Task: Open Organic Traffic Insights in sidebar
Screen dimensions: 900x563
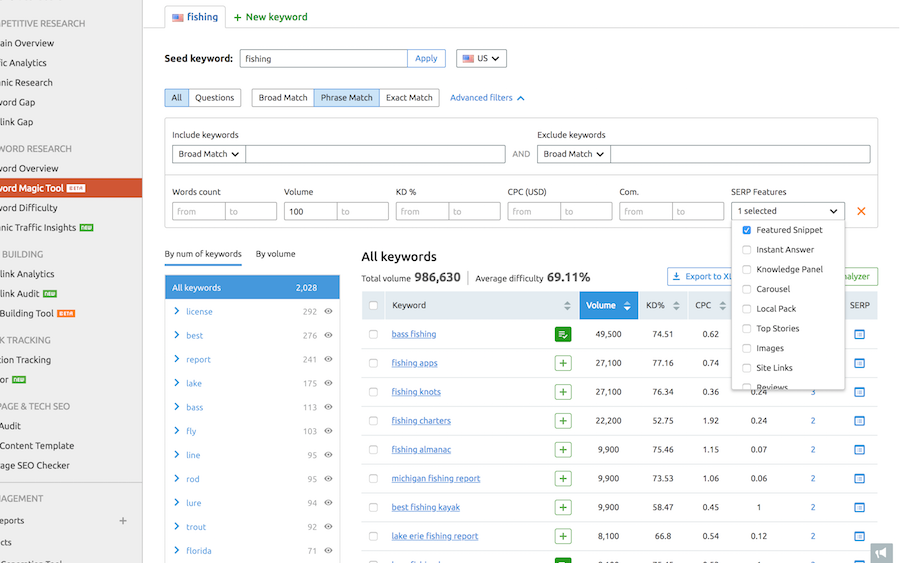Action: click(x=46, y=227)
